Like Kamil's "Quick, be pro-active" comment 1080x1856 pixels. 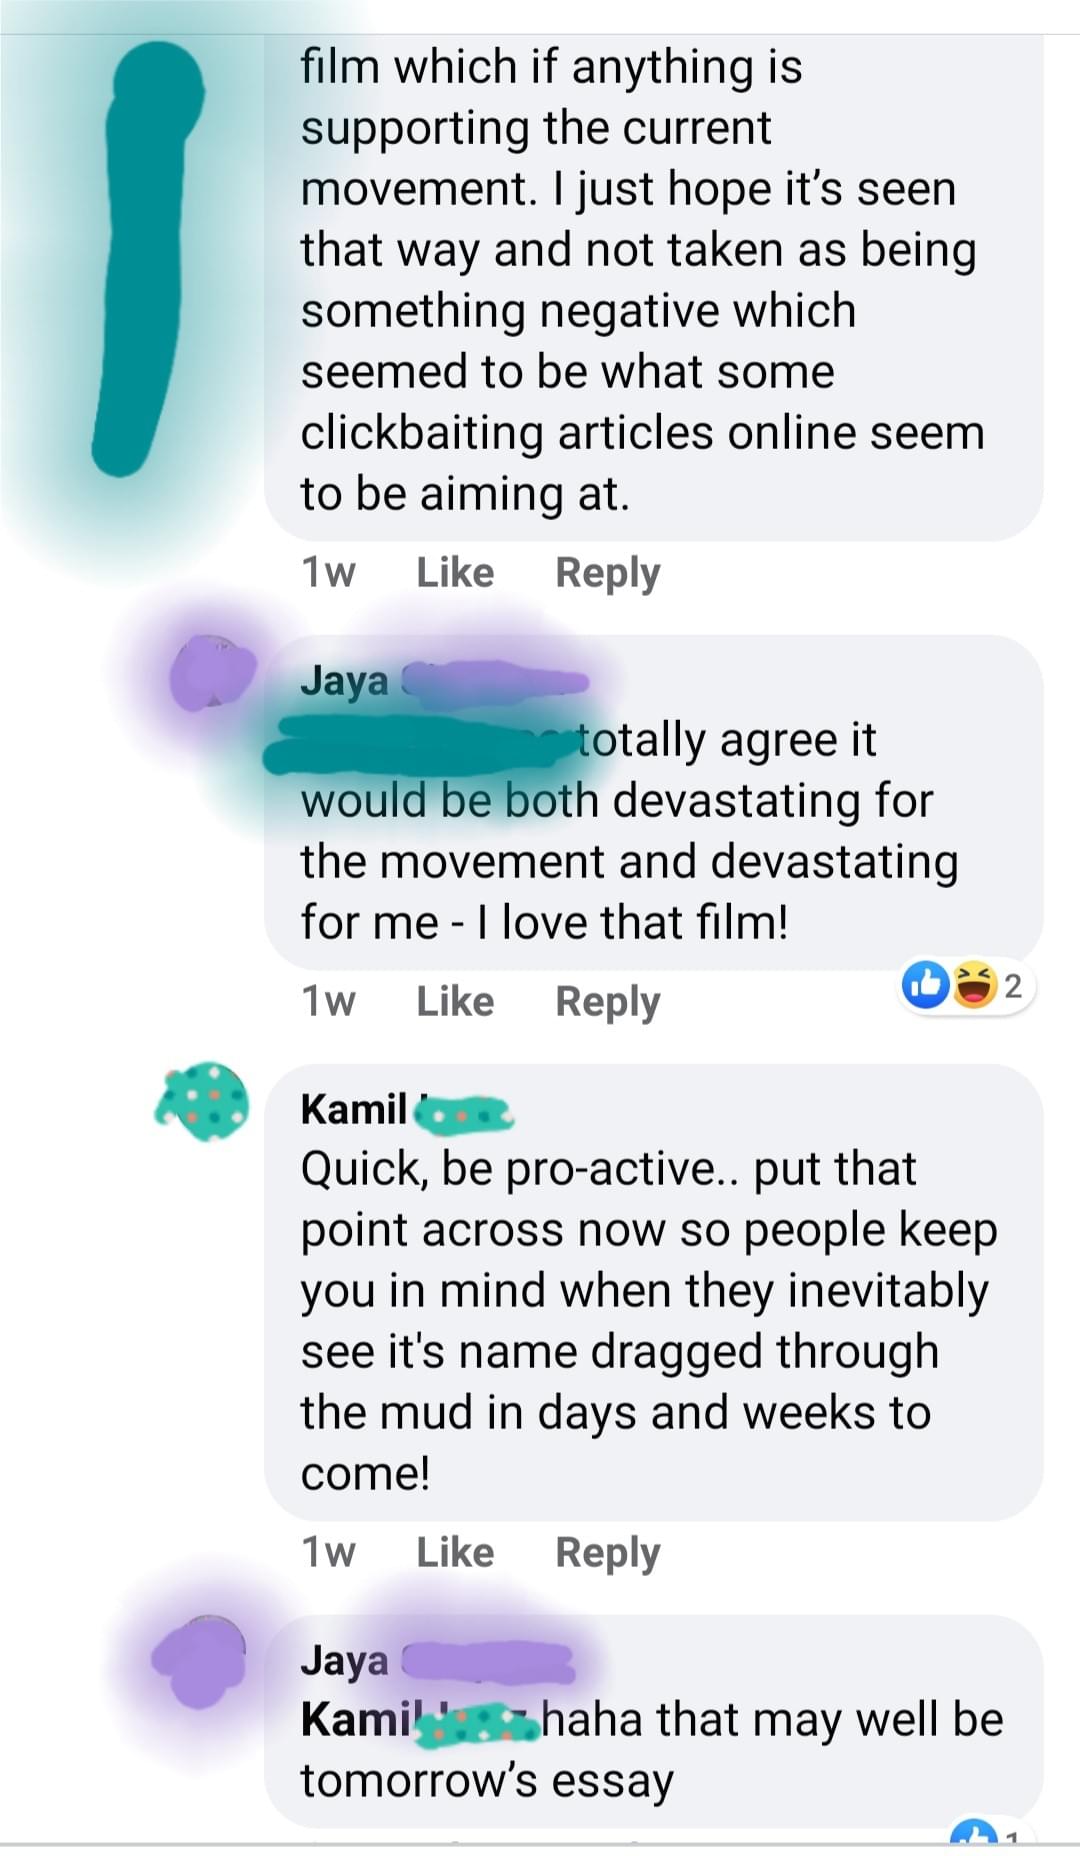tap(455, 1552)
